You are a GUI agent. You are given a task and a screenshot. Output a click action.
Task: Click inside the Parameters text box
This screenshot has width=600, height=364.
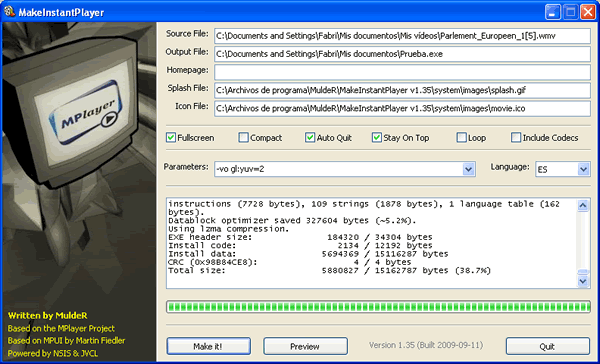click(338, 169)
